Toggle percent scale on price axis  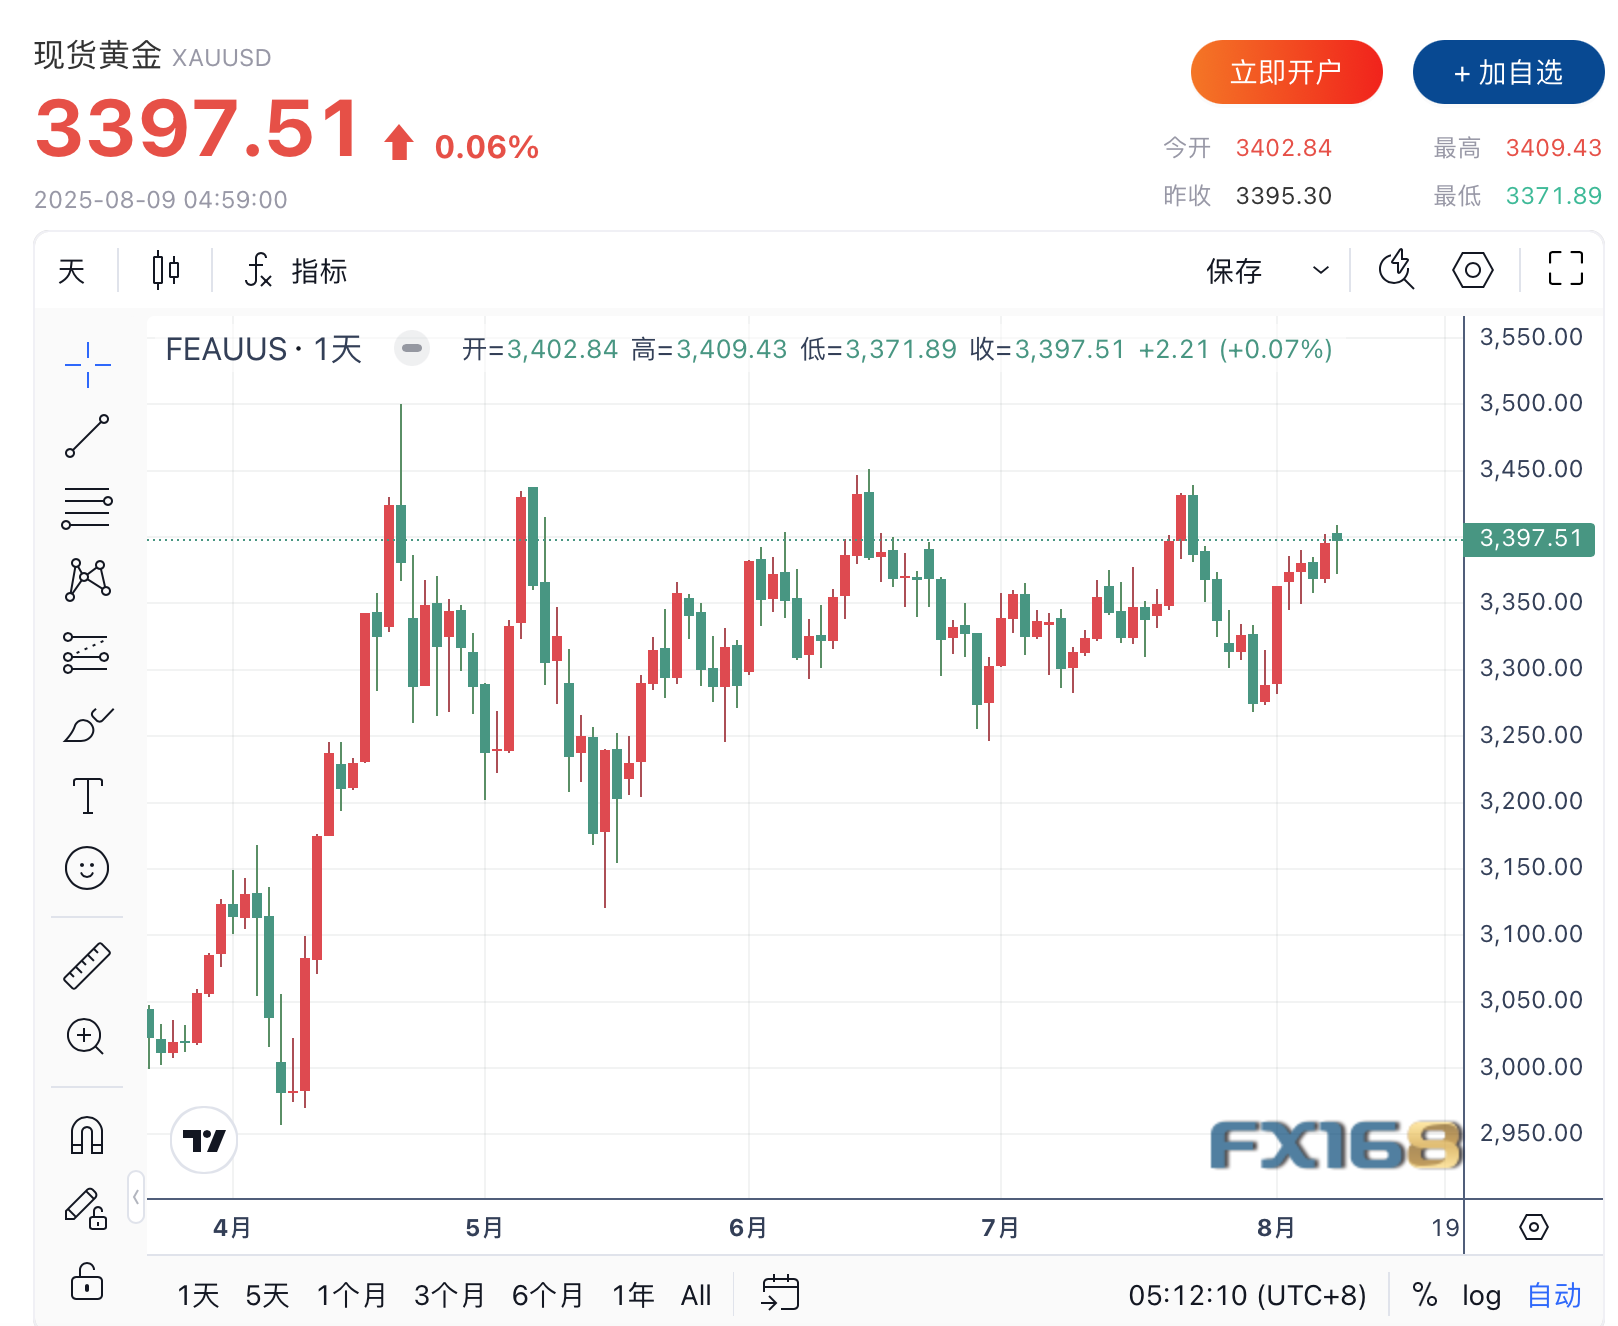(x=1425, y=1296)
